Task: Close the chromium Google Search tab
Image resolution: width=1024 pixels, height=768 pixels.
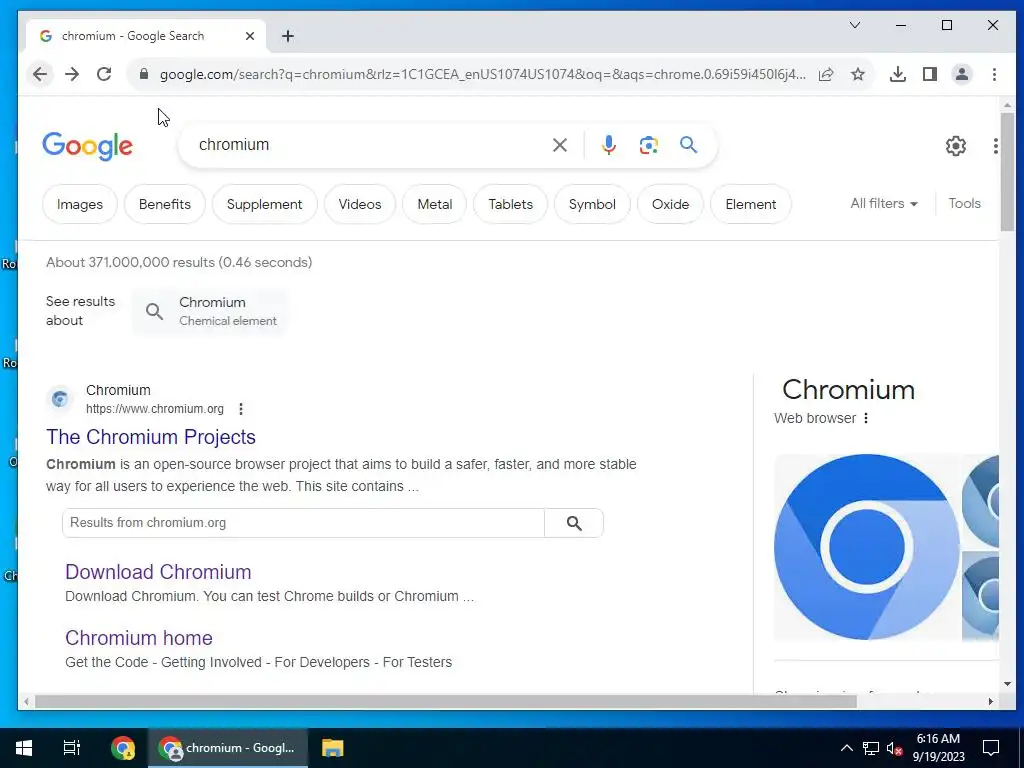Action: [249, 36]
